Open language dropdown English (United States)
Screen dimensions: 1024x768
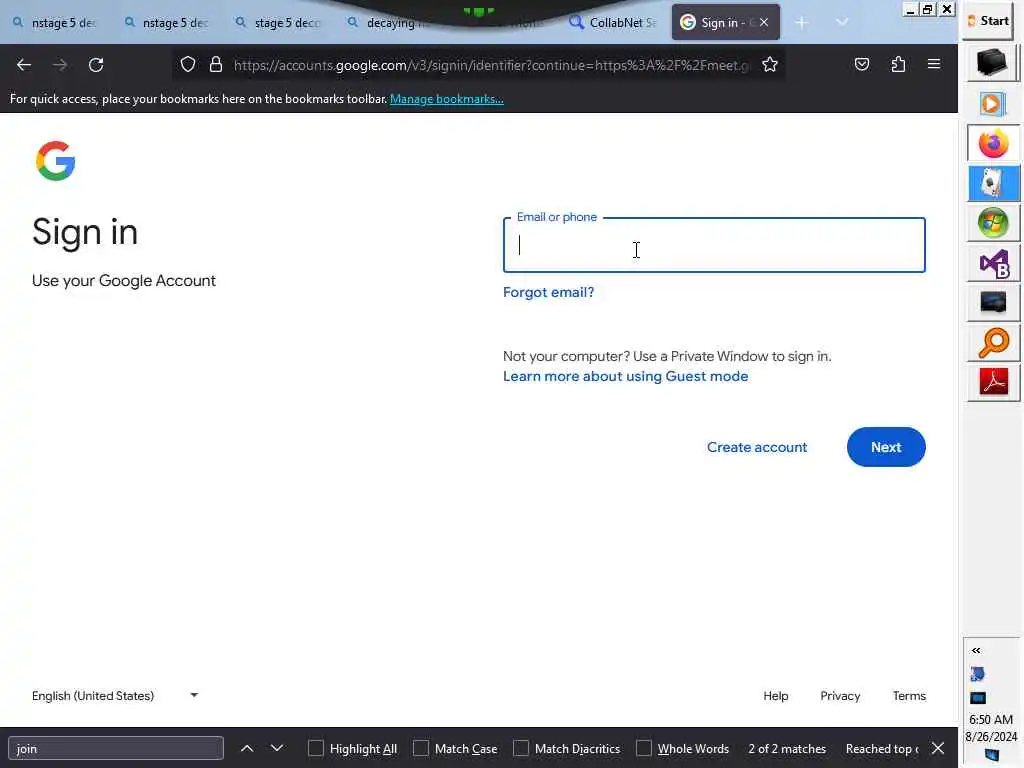pyautogui.click(x=116, y=696)
